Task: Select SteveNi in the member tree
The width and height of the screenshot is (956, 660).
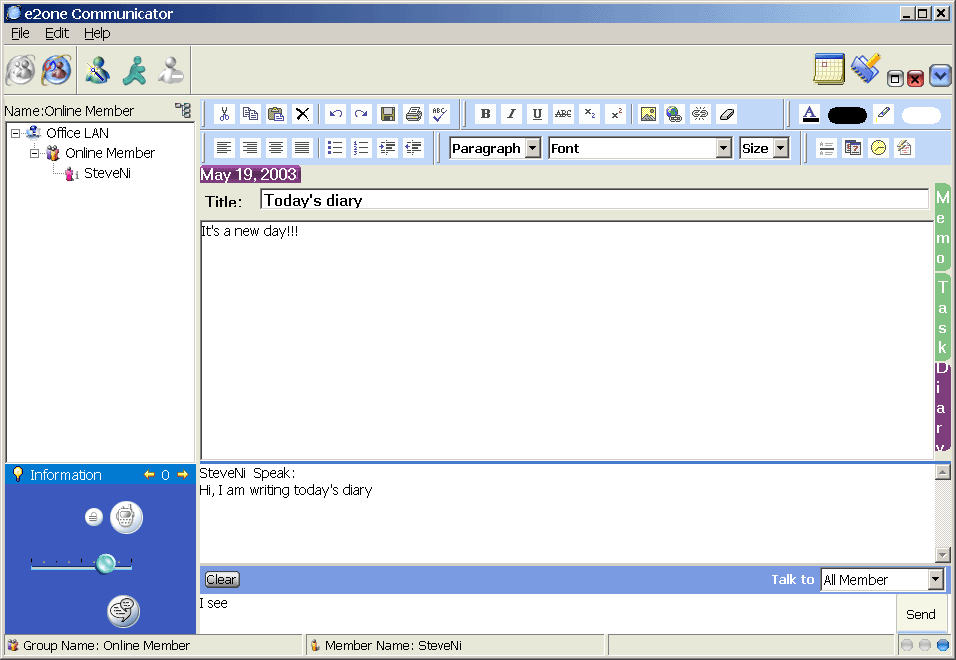Action: pos(107,173)
